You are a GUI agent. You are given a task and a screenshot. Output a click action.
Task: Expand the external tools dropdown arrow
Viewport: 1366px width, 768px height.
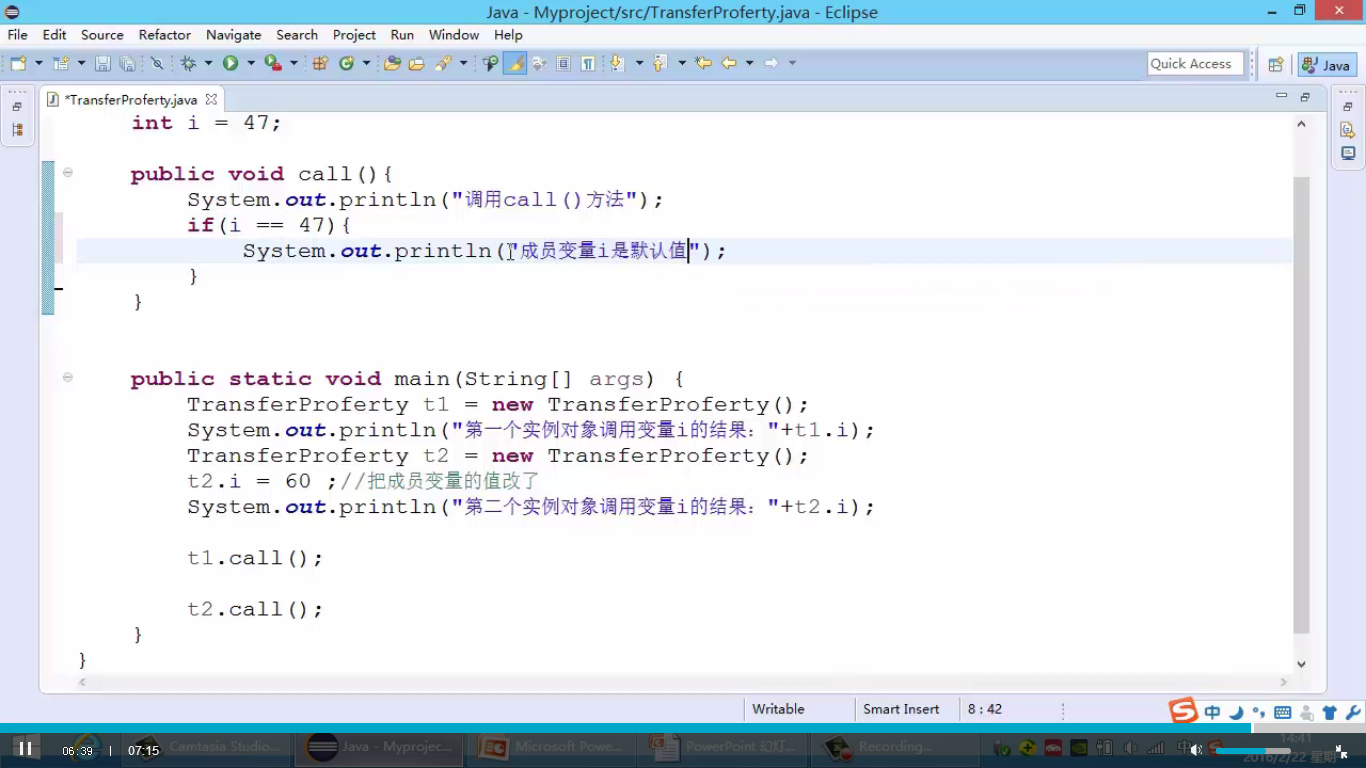pos(294,63)
